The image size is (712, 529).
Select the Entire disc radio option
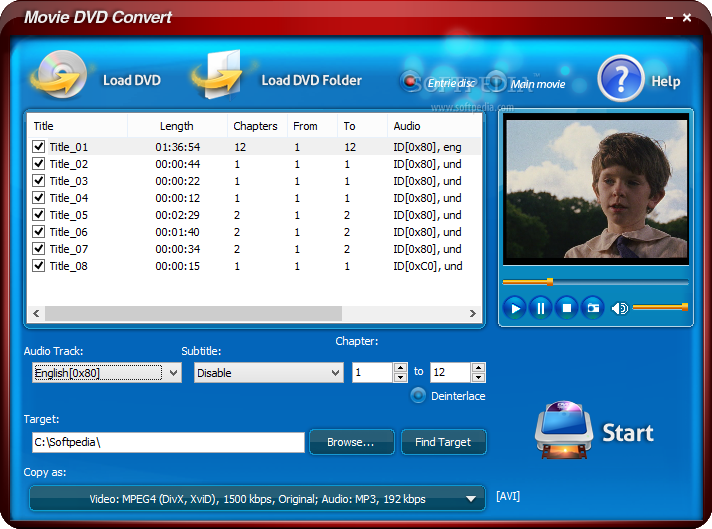tap(411, 82)
